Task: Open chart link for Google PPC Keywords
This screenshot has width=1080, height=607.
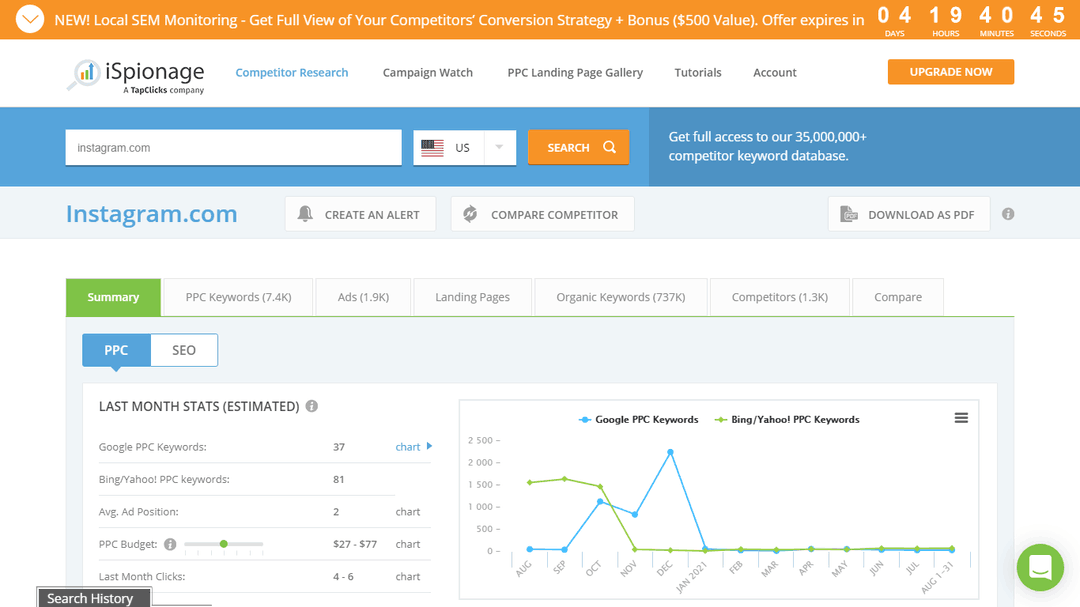Action: pyautogui.click(x=408, y=447)
